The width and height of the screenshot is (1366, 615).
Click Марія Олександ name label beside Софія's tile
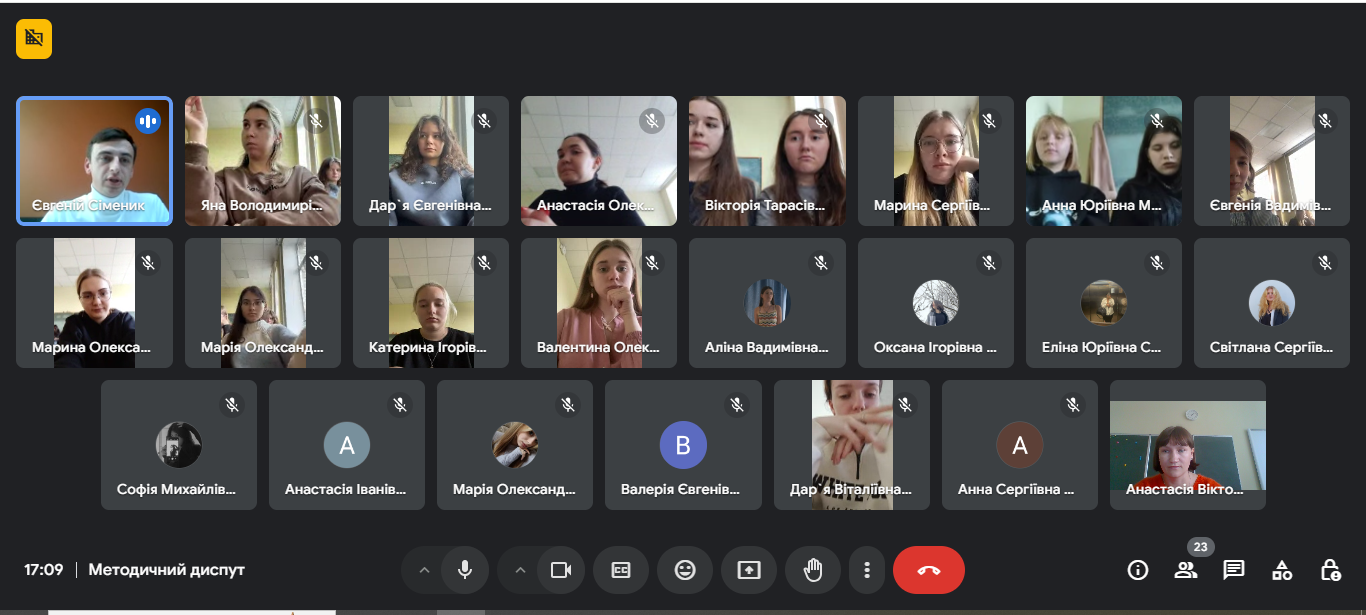pos(515,490)
